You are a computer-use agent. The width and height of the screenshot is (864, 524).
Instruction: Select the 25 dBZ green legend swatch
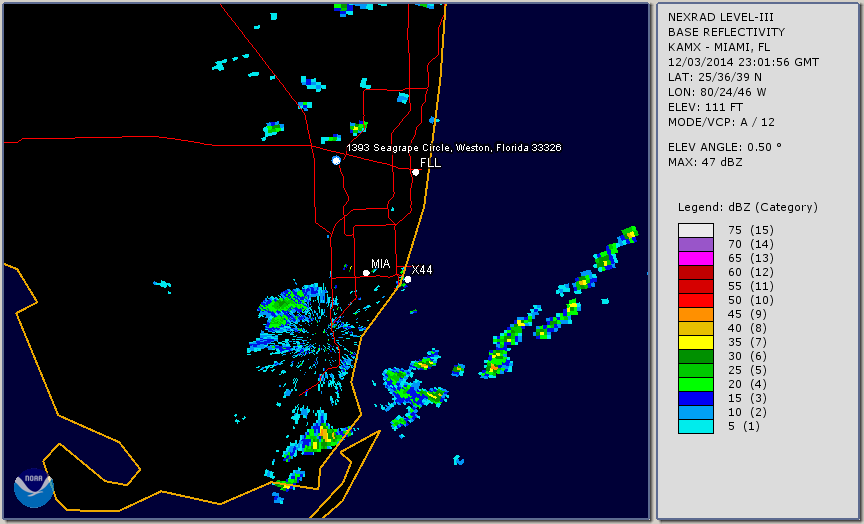tap(696, 370)
